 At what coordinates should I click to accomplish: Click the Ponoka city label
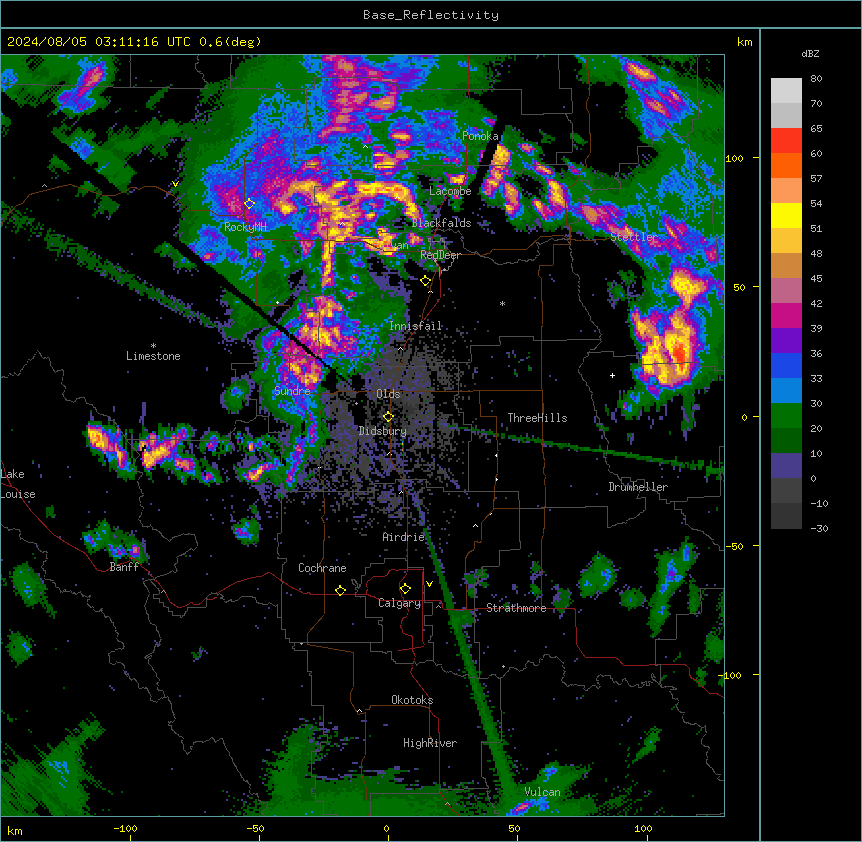coord(480,136)
